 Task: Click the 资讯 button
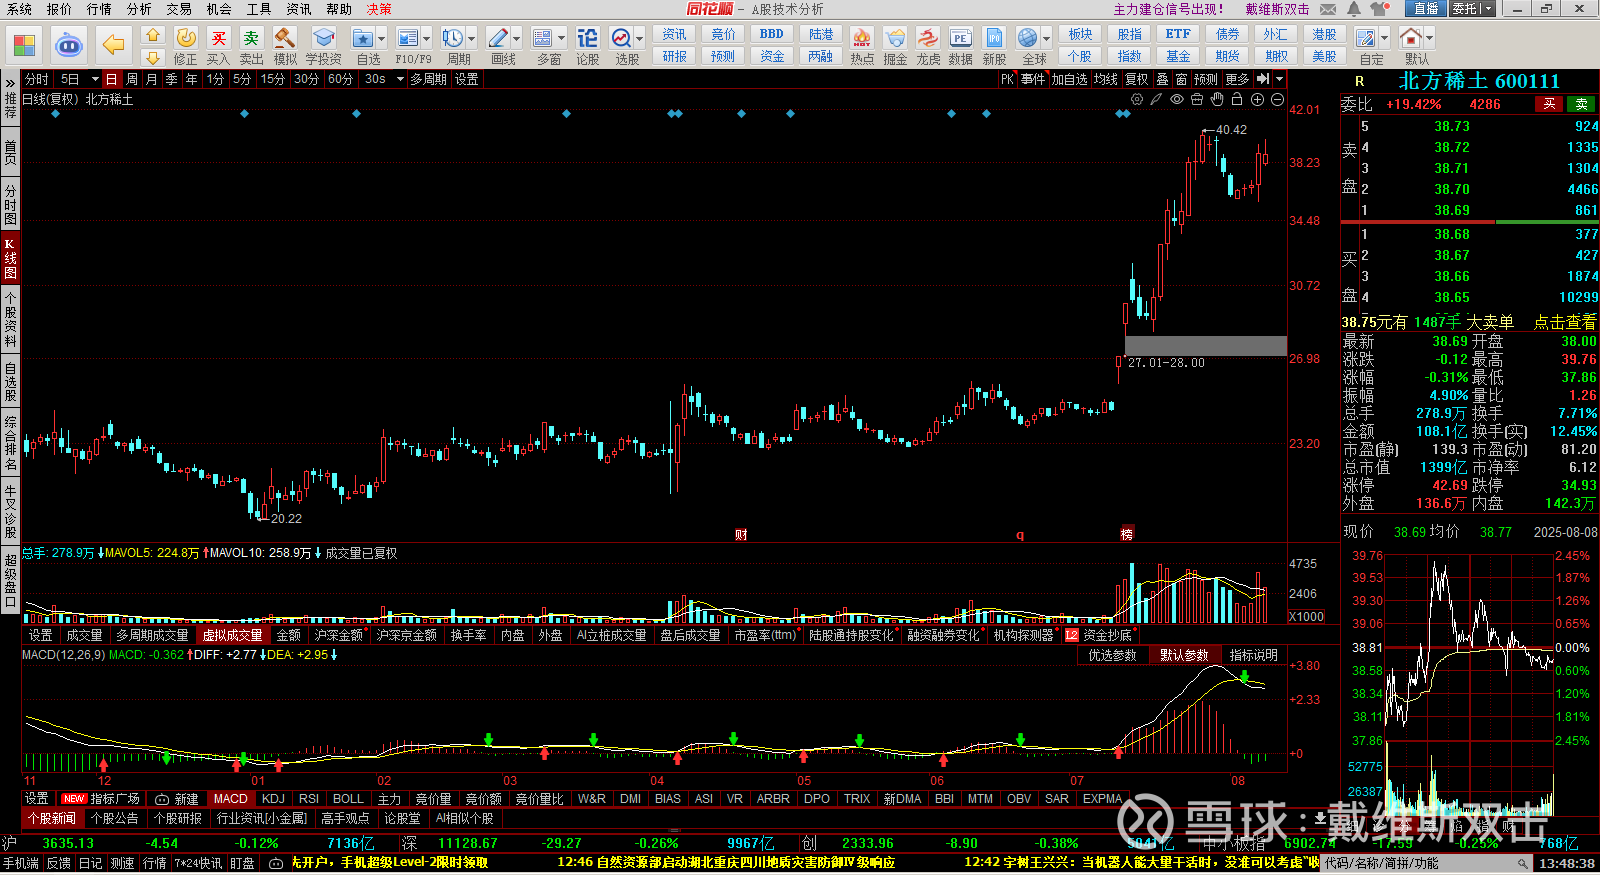(x=674, y=34)
